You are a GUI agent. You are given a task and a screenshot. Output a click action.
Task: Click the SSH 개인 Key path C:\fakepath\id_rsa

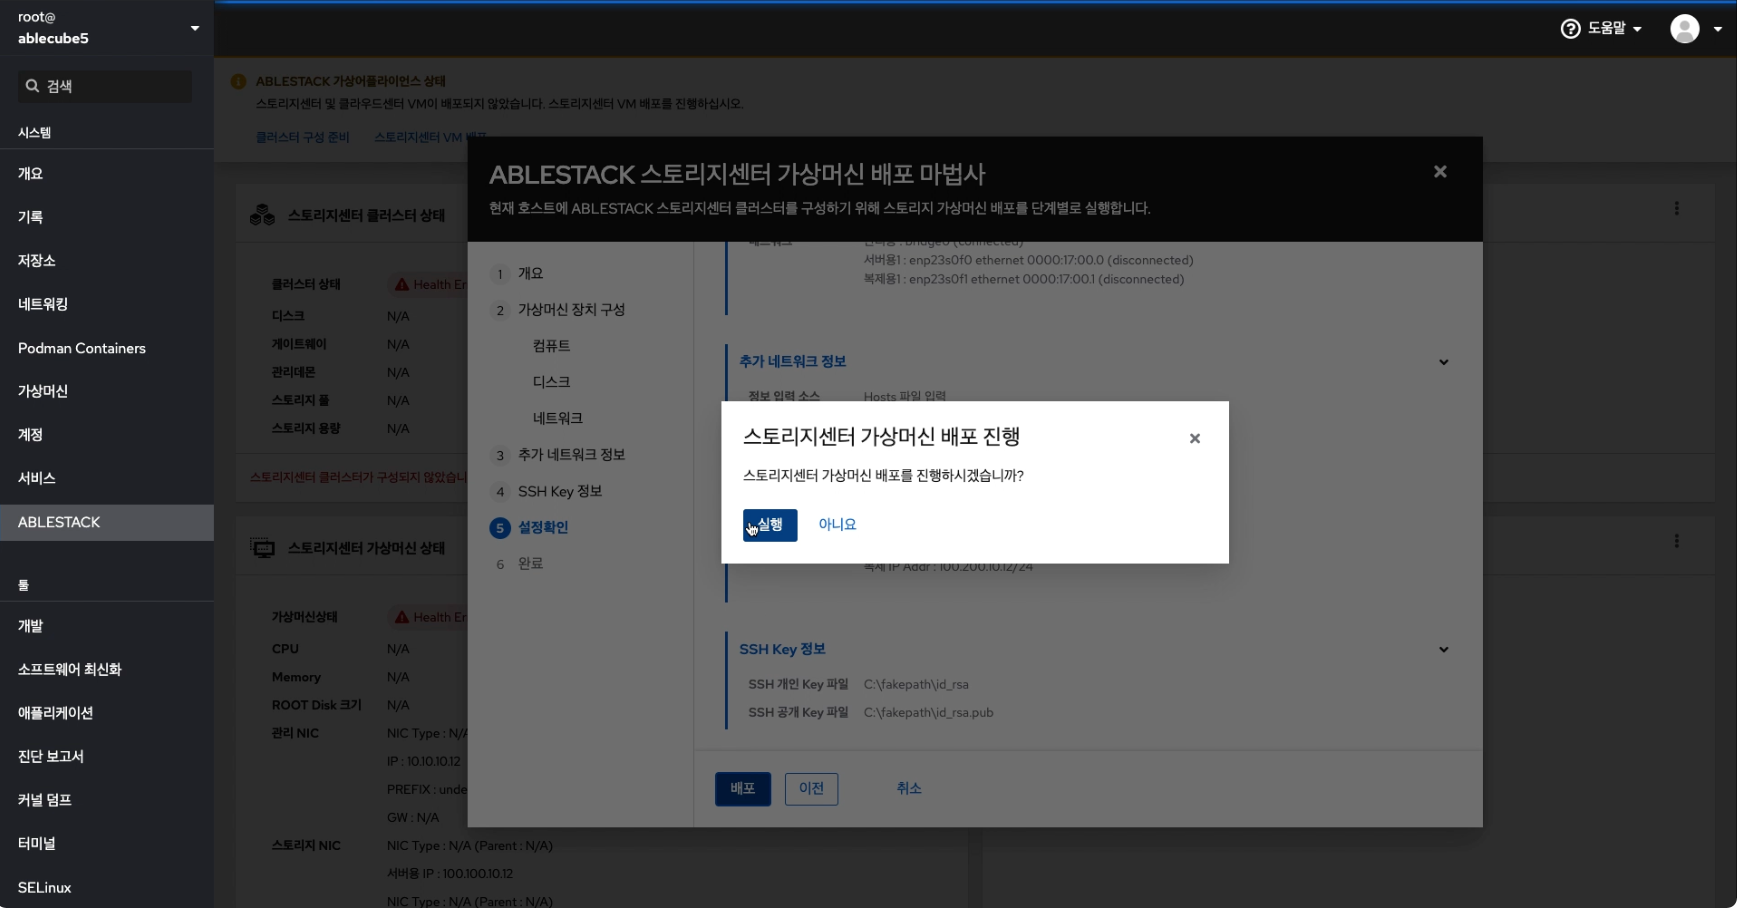click(916, 685)
